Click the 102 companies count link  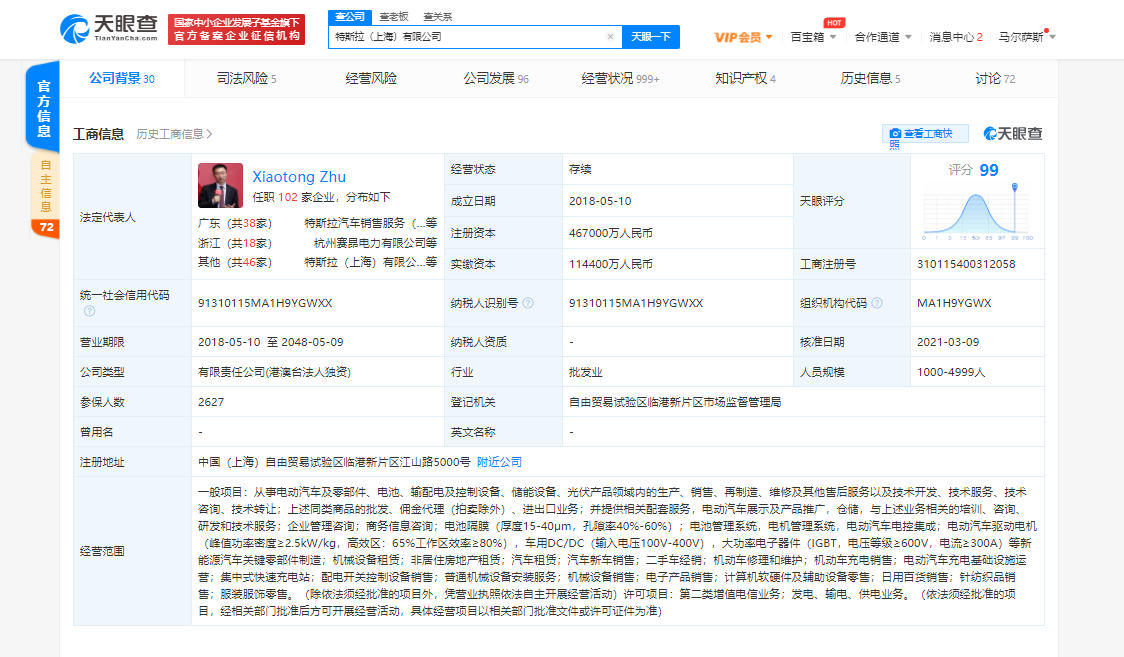coord(287,197)
